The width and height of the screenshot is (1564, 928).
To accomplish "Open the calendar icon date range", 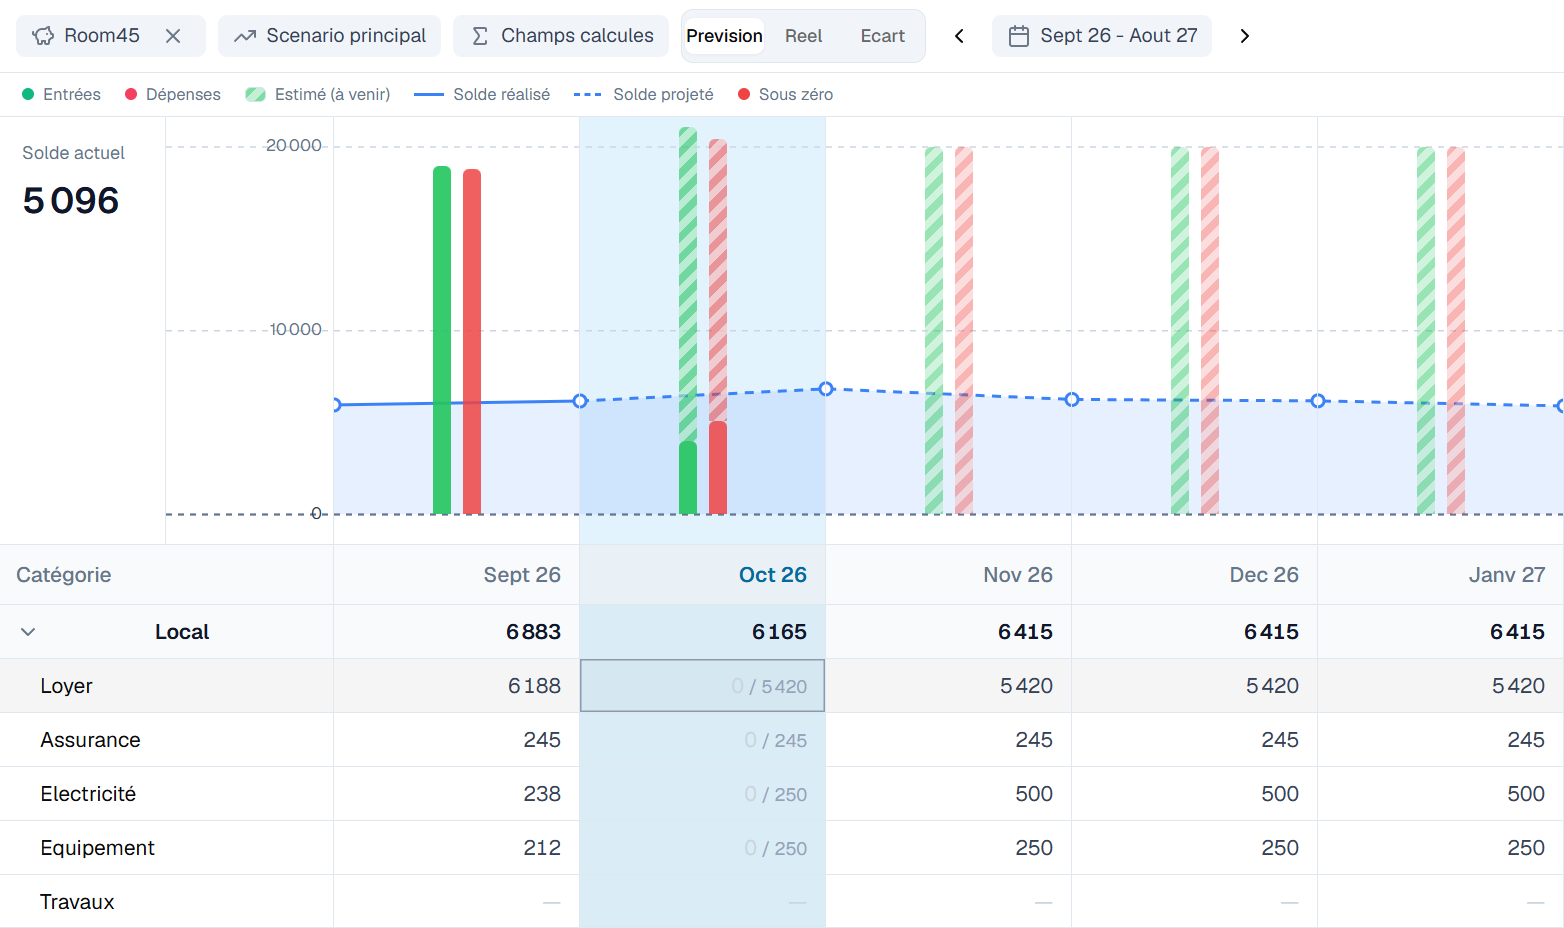I will pyautogui.click(x=1019, y=36).
